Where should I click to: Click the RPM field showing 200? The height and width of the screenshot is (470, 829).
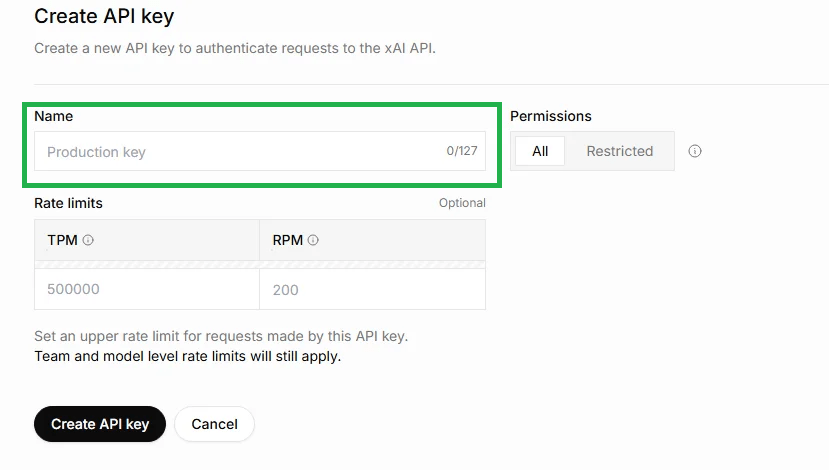pos(372,289)
